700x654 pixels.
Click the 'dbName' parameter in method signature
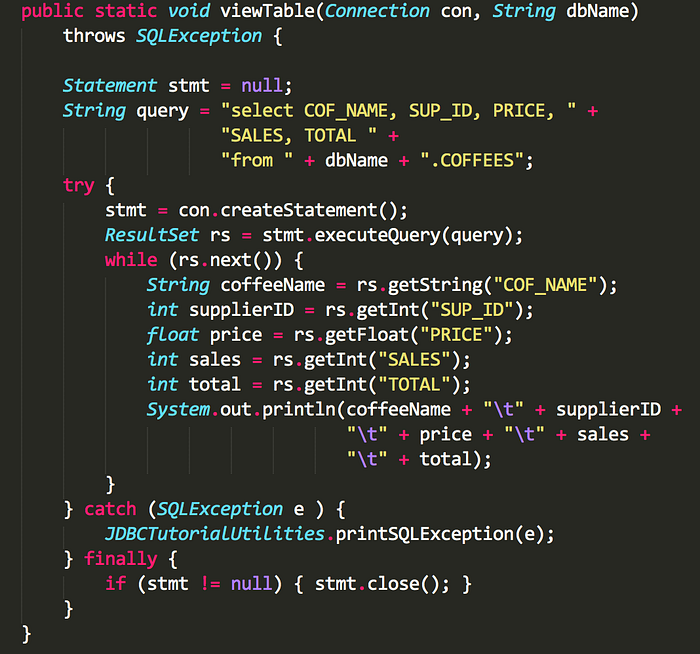[597, 11]
